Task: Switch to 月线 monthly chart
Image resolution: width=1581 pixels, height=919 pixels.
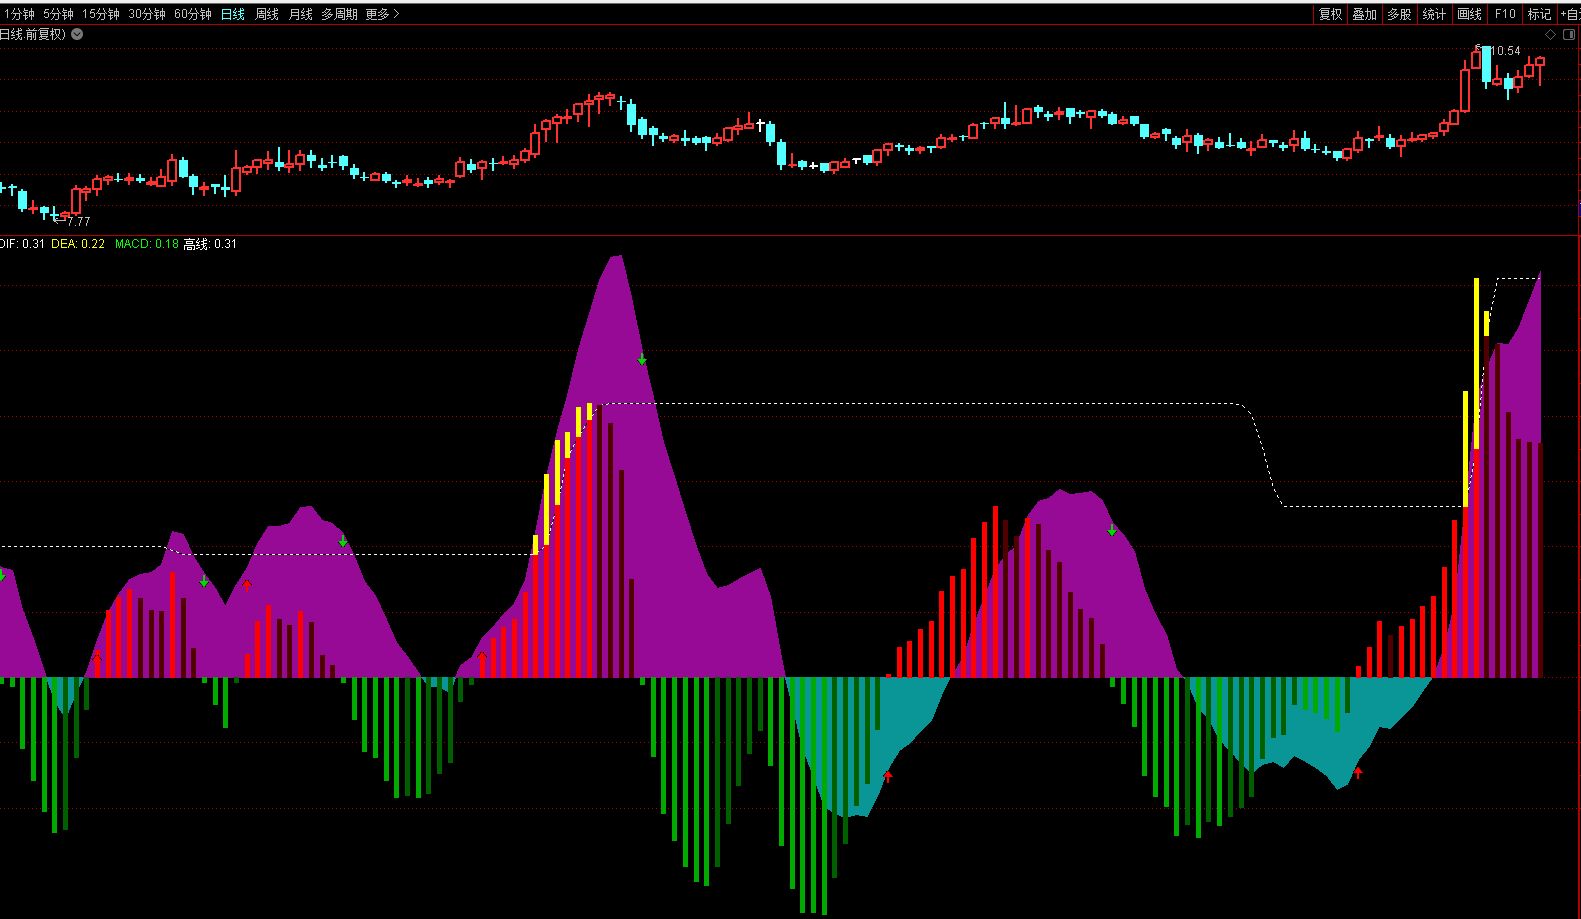Action: coord(301,14)
